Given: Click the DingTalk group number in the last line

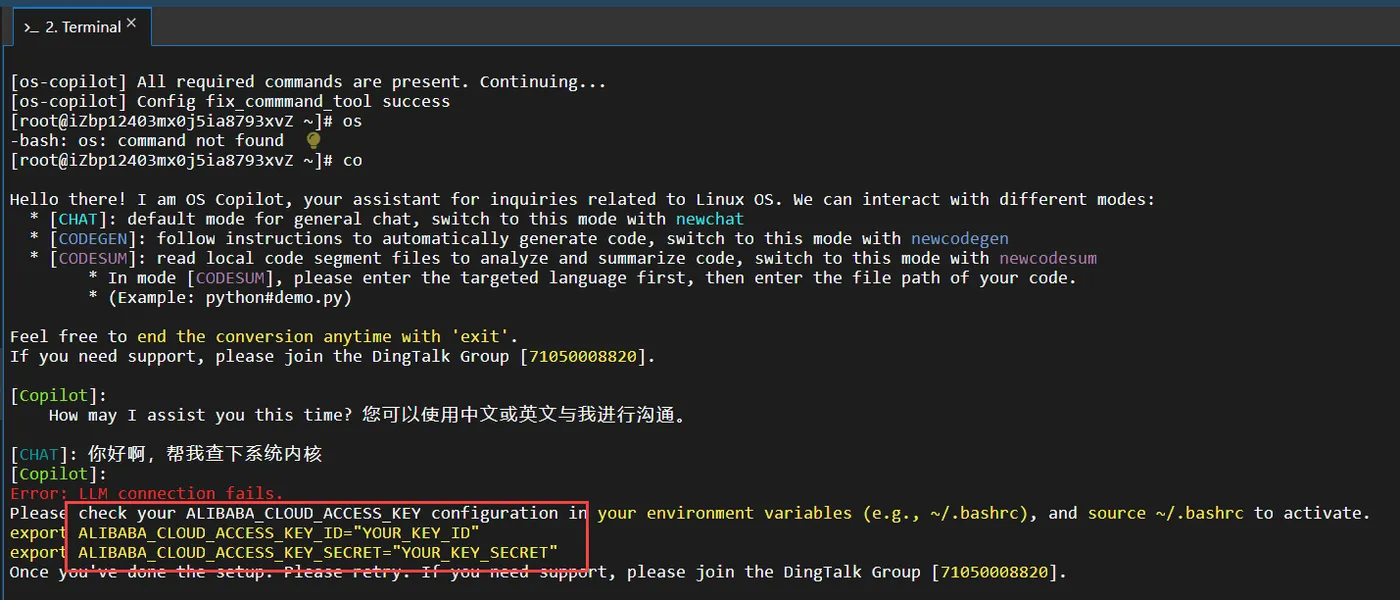Looking at the screenshot, I should point(999,572).
